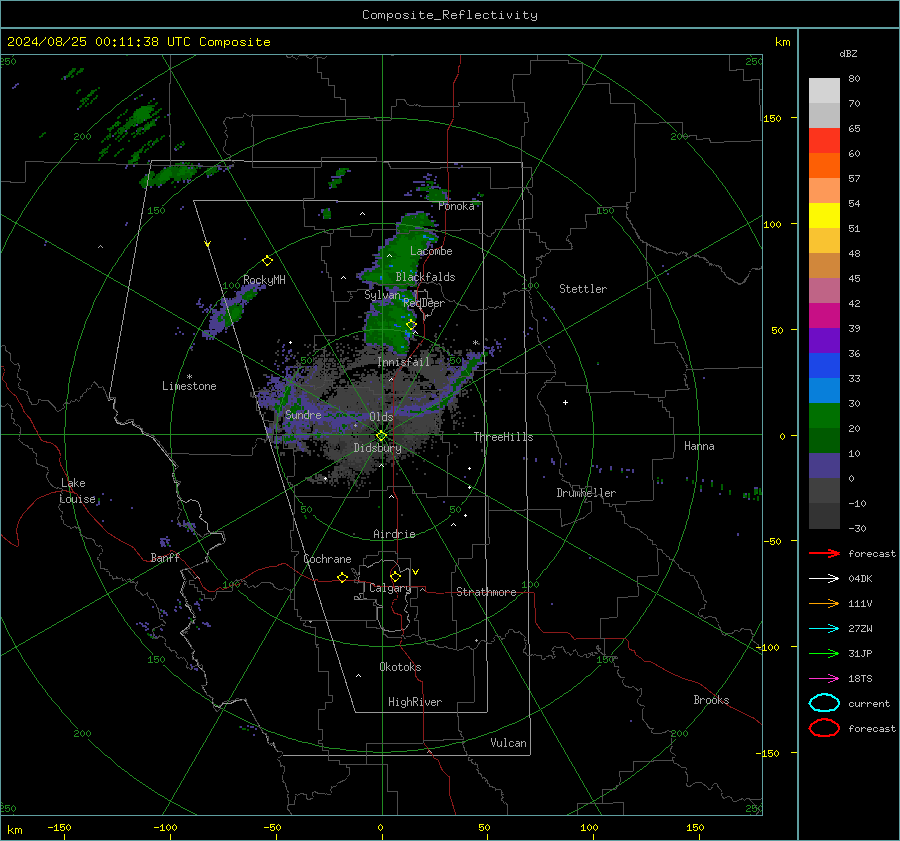Viewport: 900px width, 841px height.
Task: Click the Didsbury city label
Action: (x=377, y=448)
